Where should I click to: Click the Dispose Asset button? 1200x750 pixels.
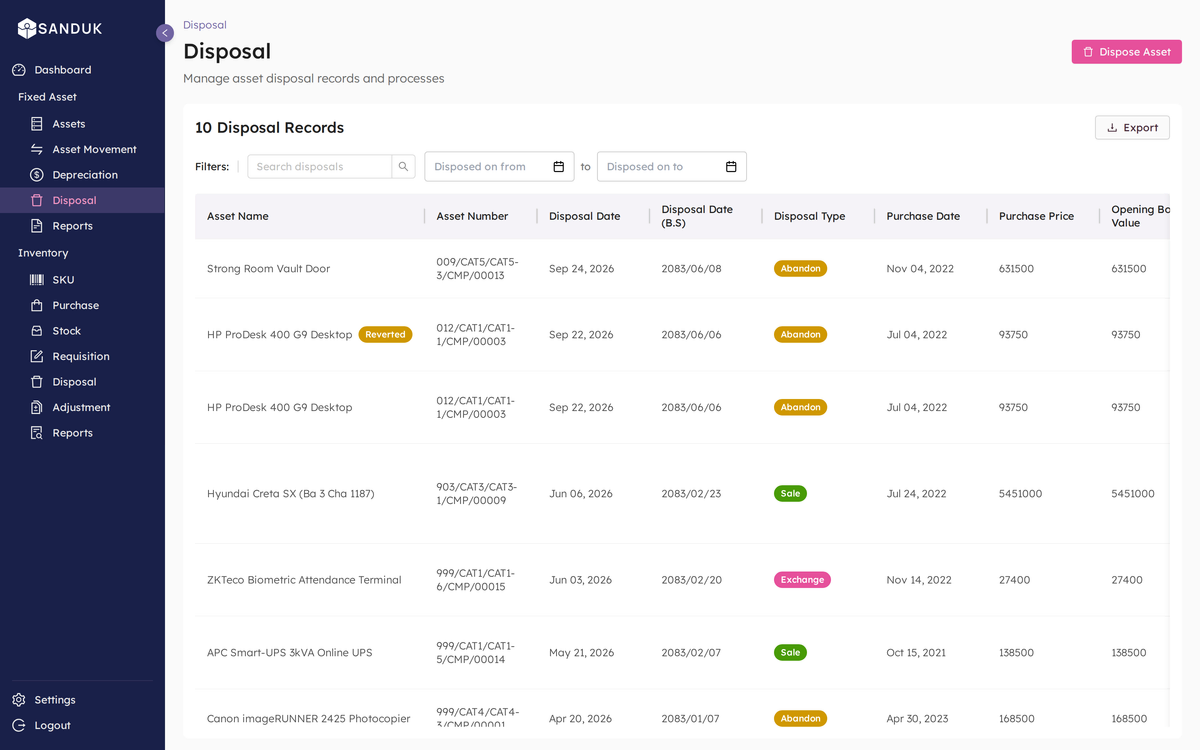tap(1127, 52)
